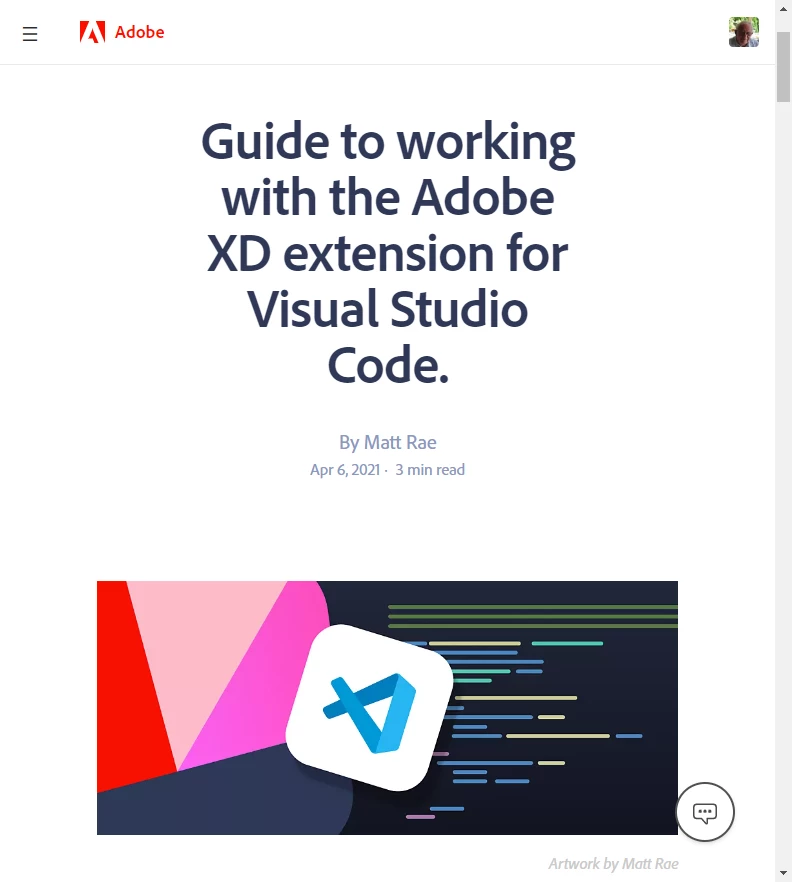Click the scrollbar up arrow

pyautogui.click(x=783, y=8)
